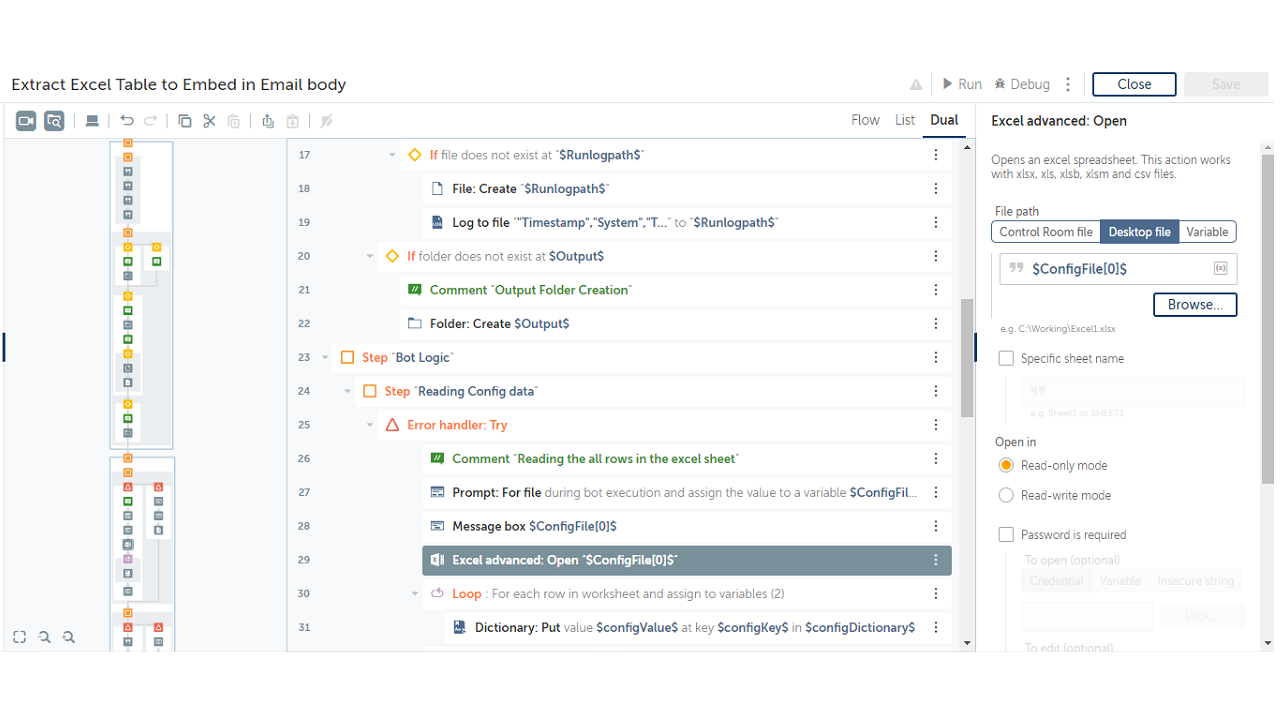Collapse the Loop on line 30
Viewport: 1280px width, 720px height.
[415, 594]
